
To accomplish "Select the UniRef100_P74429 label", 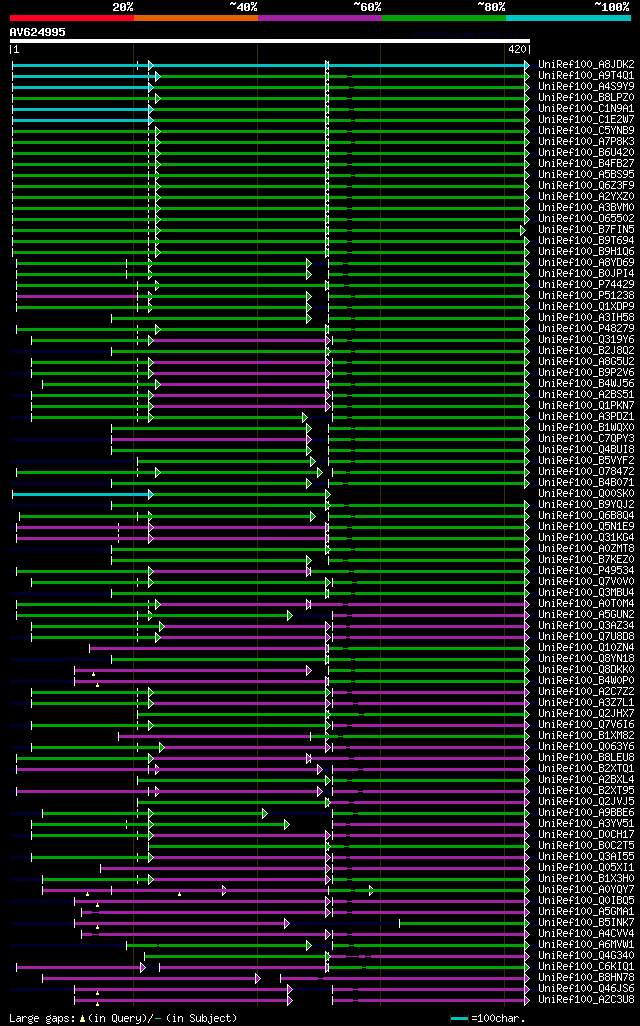I will [586, 285].
